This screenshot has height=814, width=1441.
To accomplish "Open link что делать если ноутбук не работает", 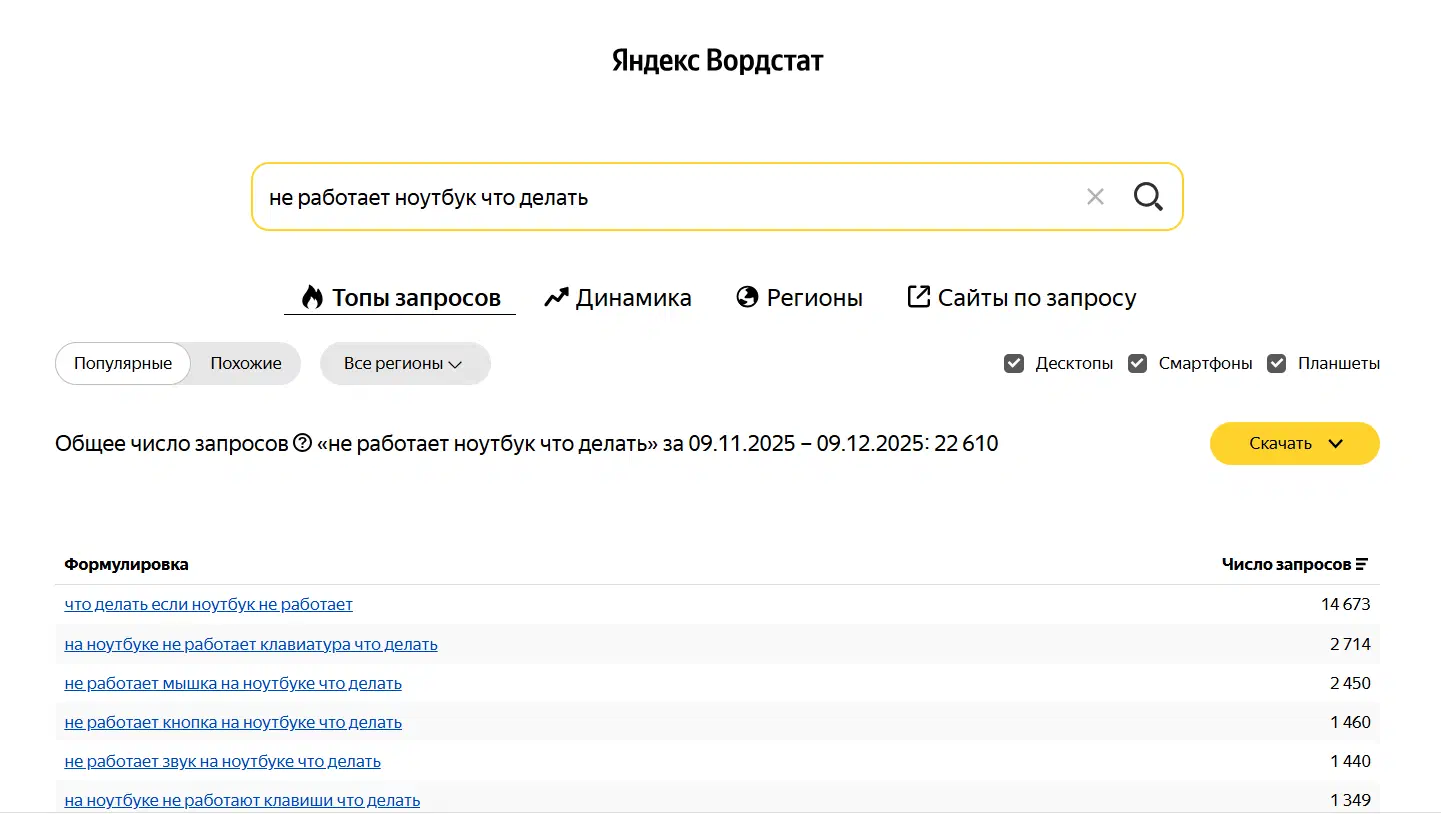I will click(x=209, y=604).
